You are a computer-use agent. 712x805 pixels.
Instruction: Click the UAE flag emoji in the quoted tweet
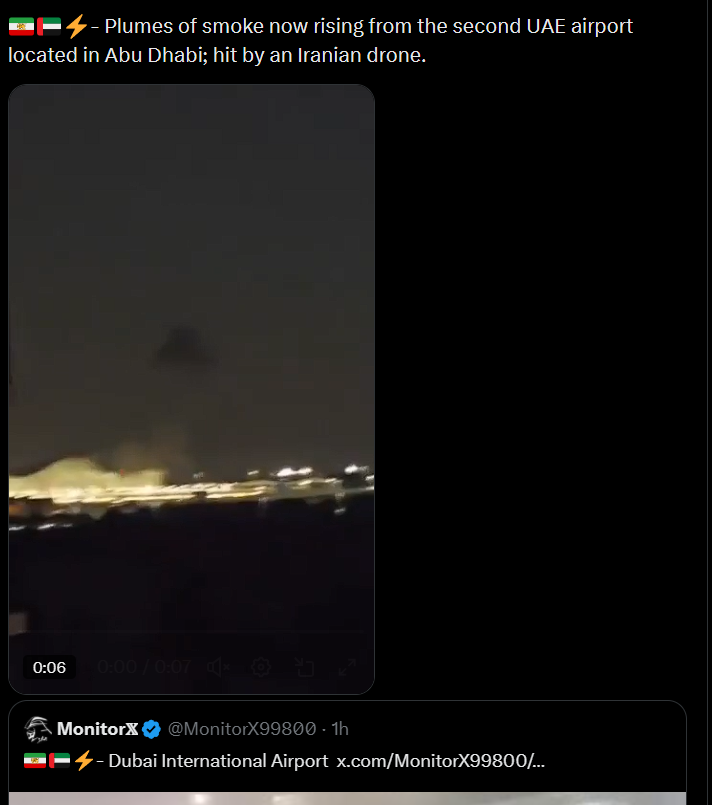pyautogui.click(x=59, y=761)
